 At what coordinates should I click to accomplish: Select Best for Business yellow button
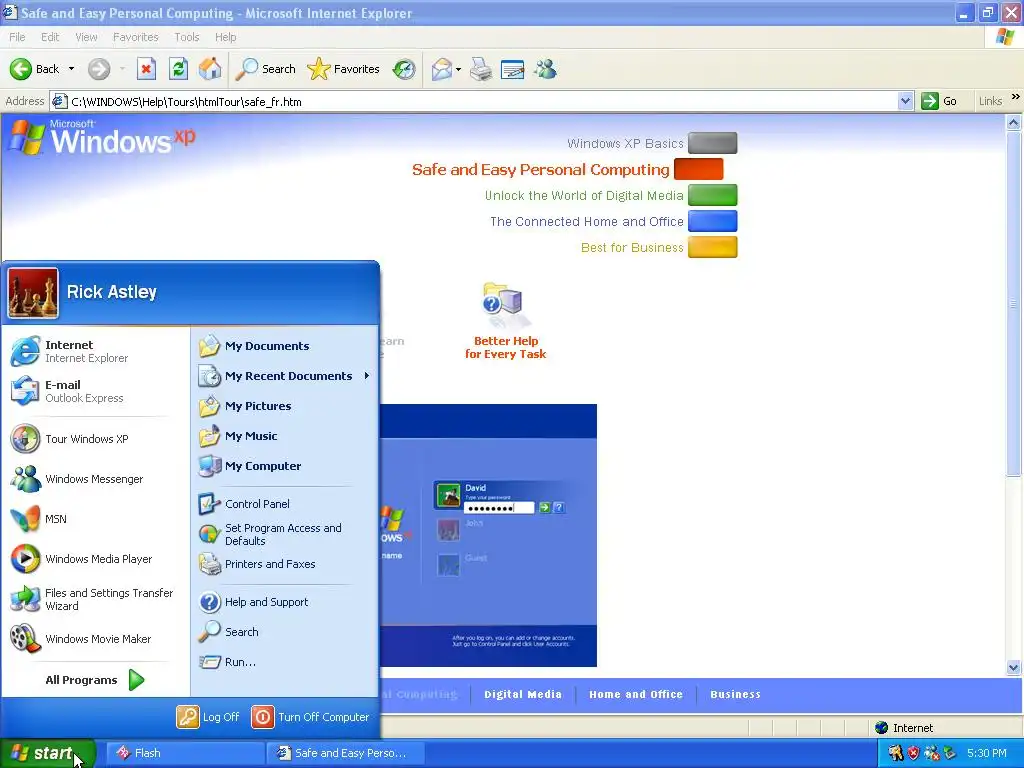tap(712, 248)
